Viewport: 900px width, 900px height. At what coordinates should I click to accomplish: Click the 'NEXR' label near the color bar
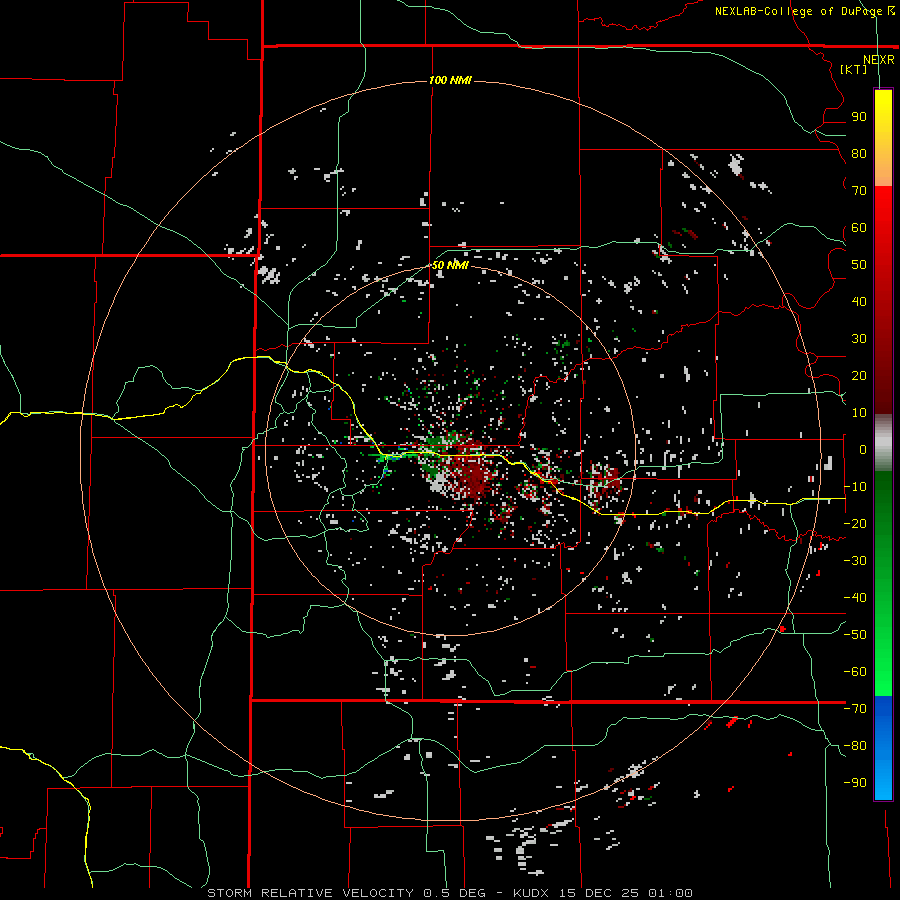click(x=878, y=60)
